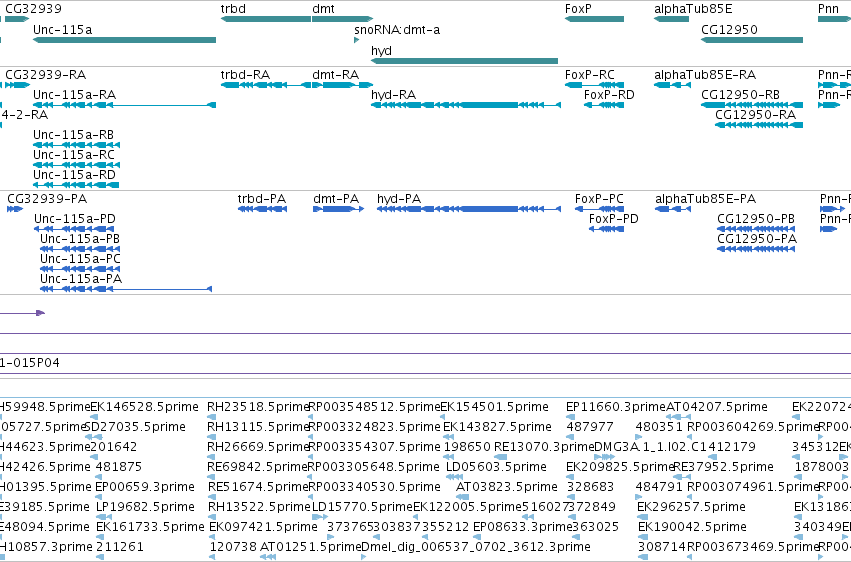The image size is (851, 562).
Task: Click the SD27035.5prime EST label
Action: pyautogui.click(x=136, y=427)
